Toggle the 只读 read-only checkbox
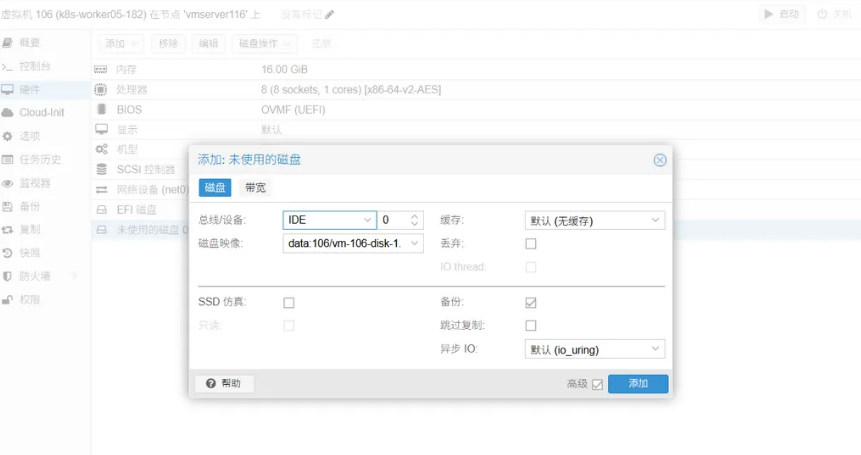The image size is (861, 455). click(289, 326)
